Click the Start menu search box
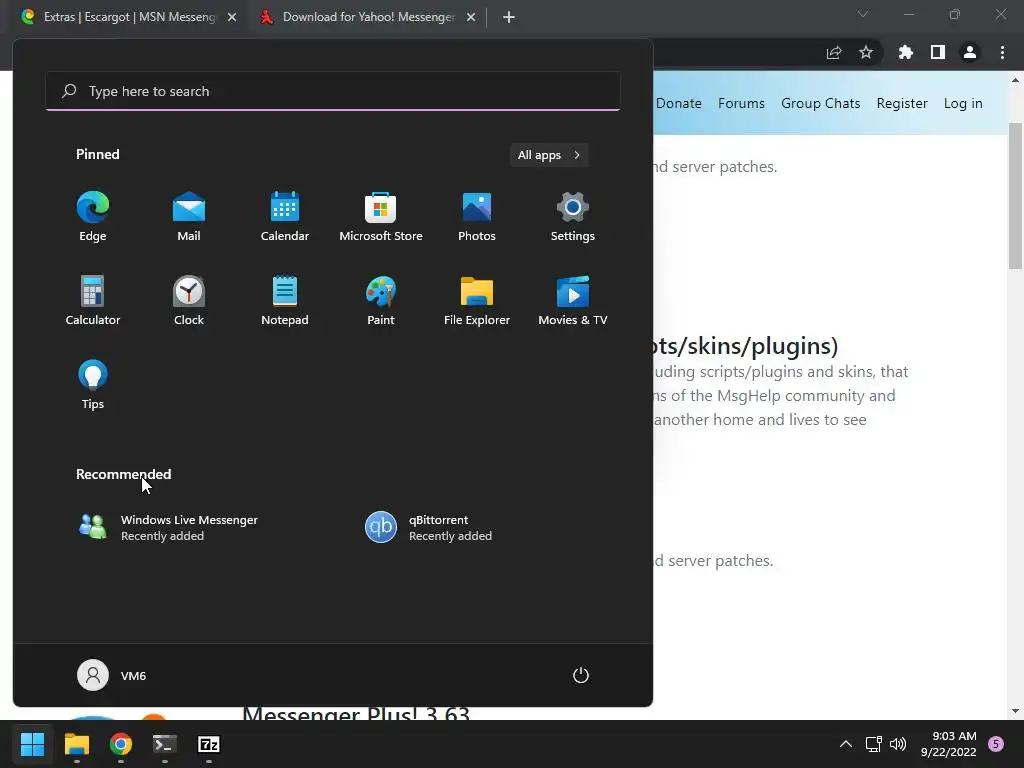1024x768 pixels. [333, 91]
